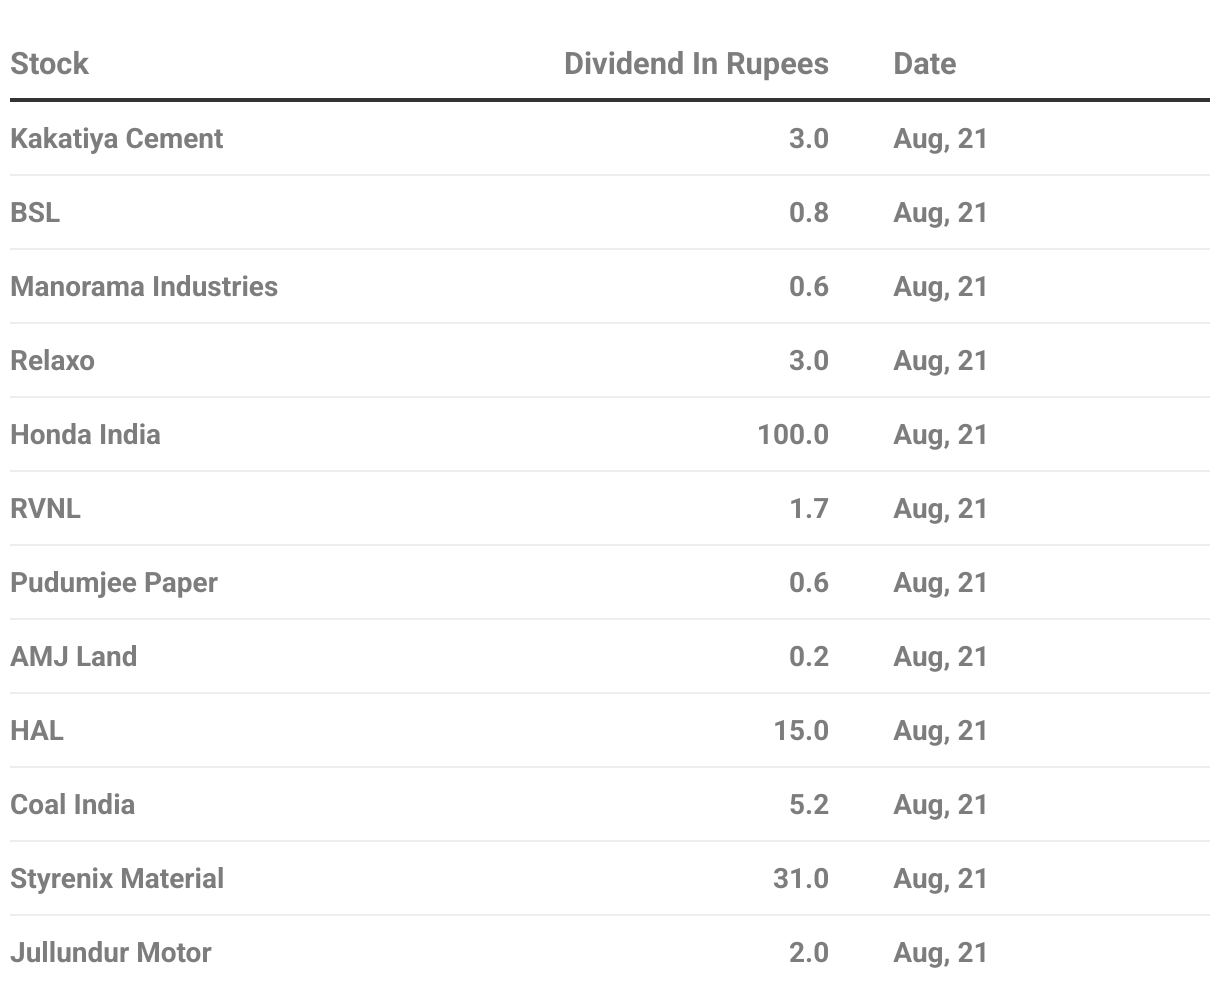Select the HAL stock name
Image resolution: width=1220 pixels, height=998 pixels.
point(37,730)
